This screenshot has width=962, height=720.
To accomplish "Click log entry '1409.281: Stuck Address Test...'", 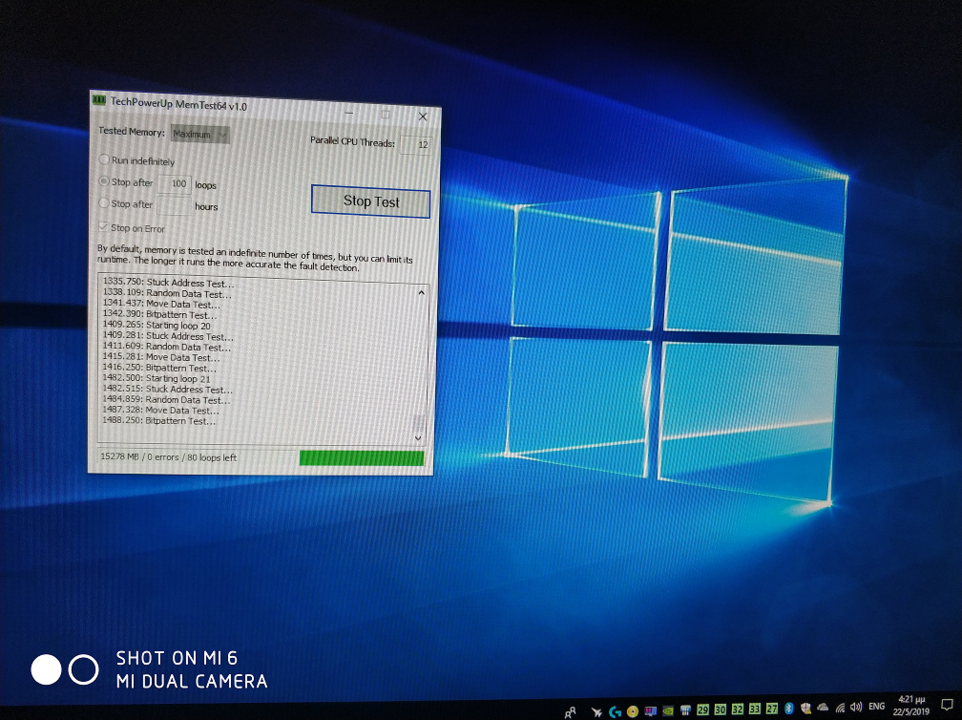I will [168, 336].
